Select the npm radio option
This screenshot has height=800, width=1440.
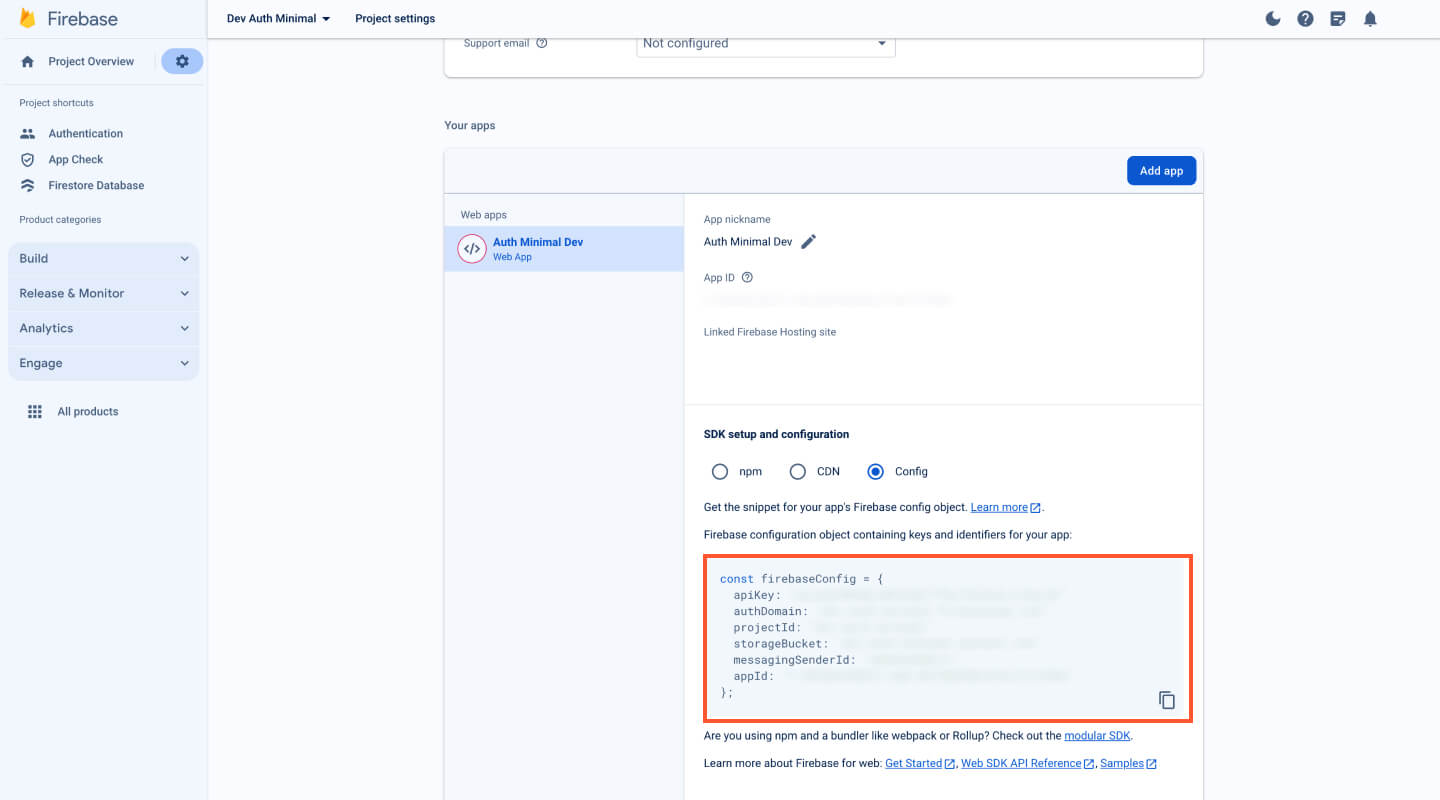tap(719, 471)
